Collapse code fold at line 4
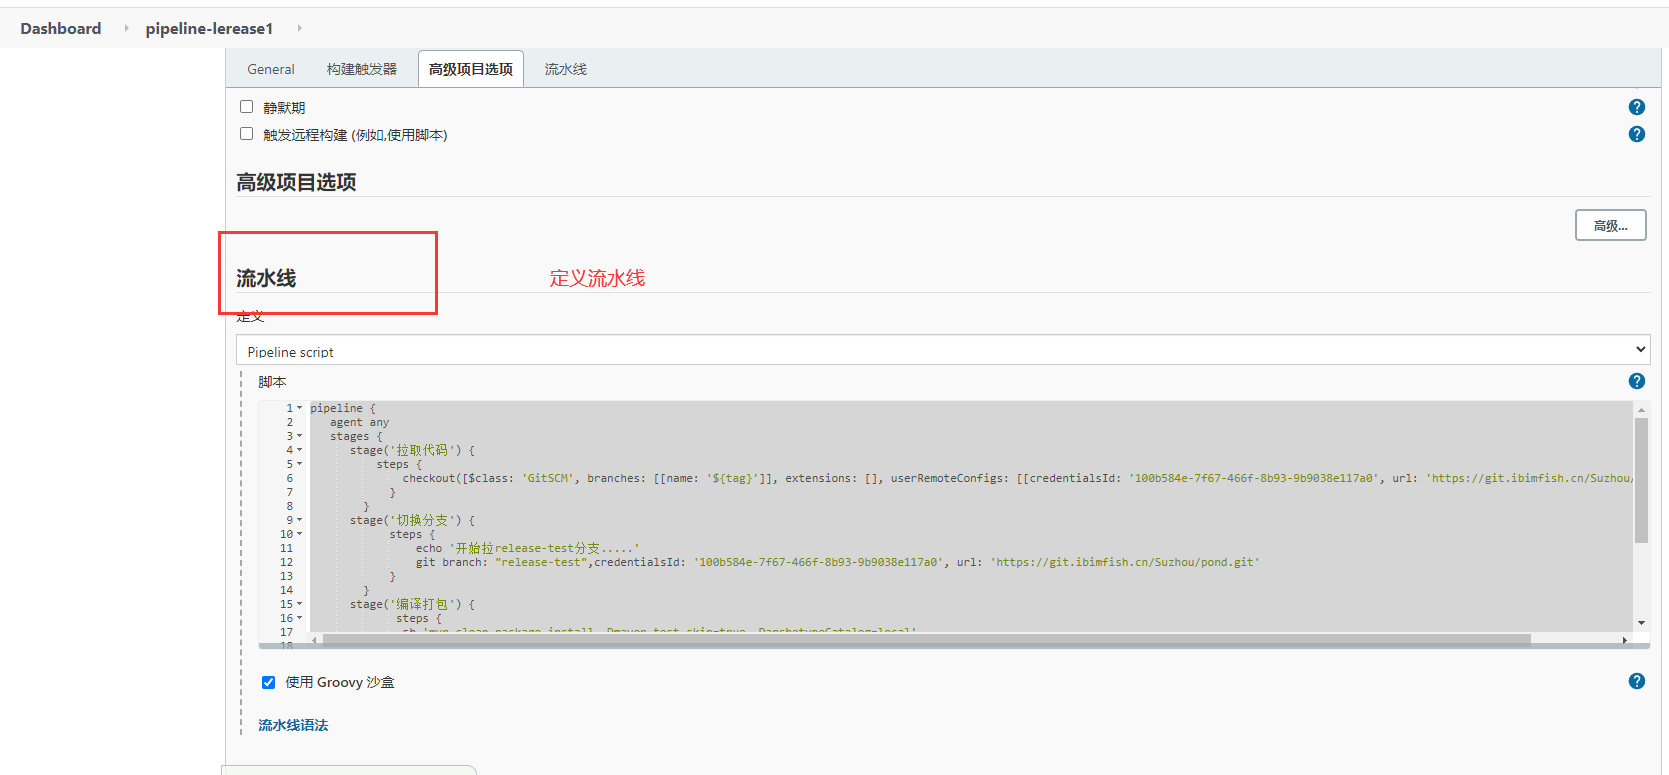This screenshot has height=775, width=1669. click(299, 450)
